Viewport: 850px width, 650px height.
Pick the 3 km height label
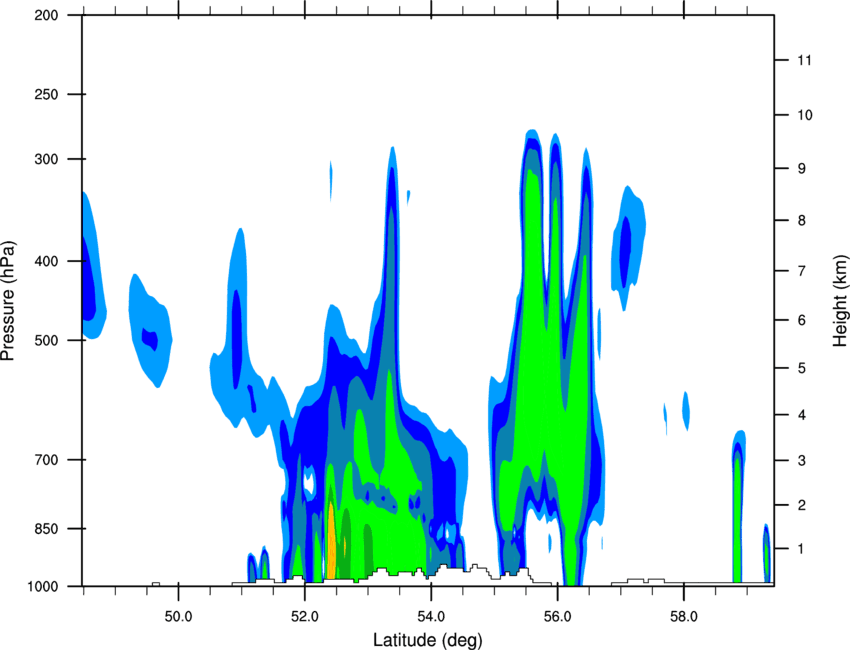coord(801,460)
